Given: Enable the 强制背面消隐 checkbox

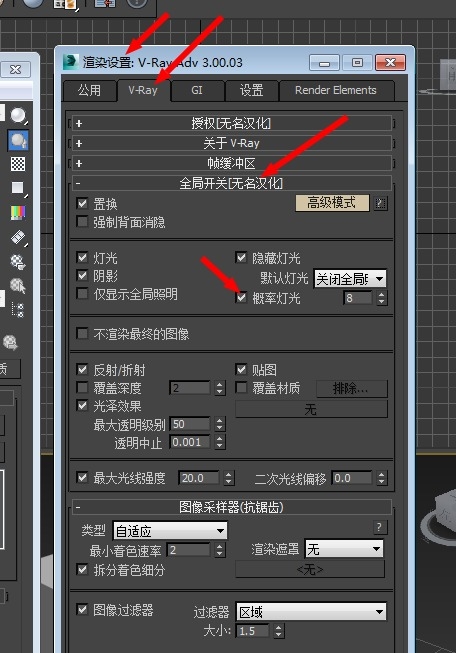Looking at the screenshot, I should pos(82,222).
